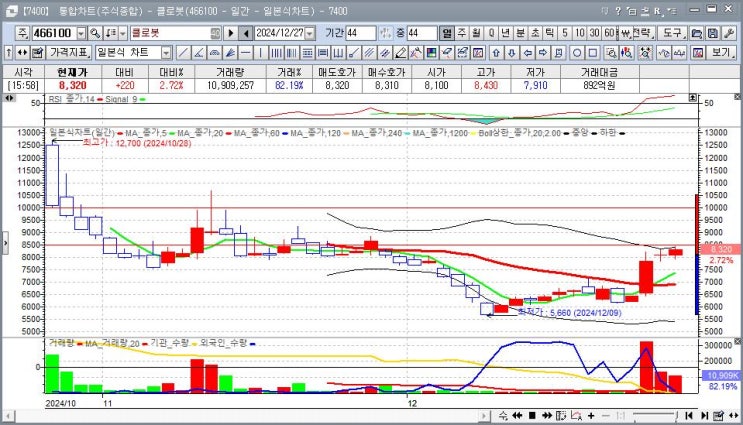Jump to chart start with skip-first icon

click(689, 416)
